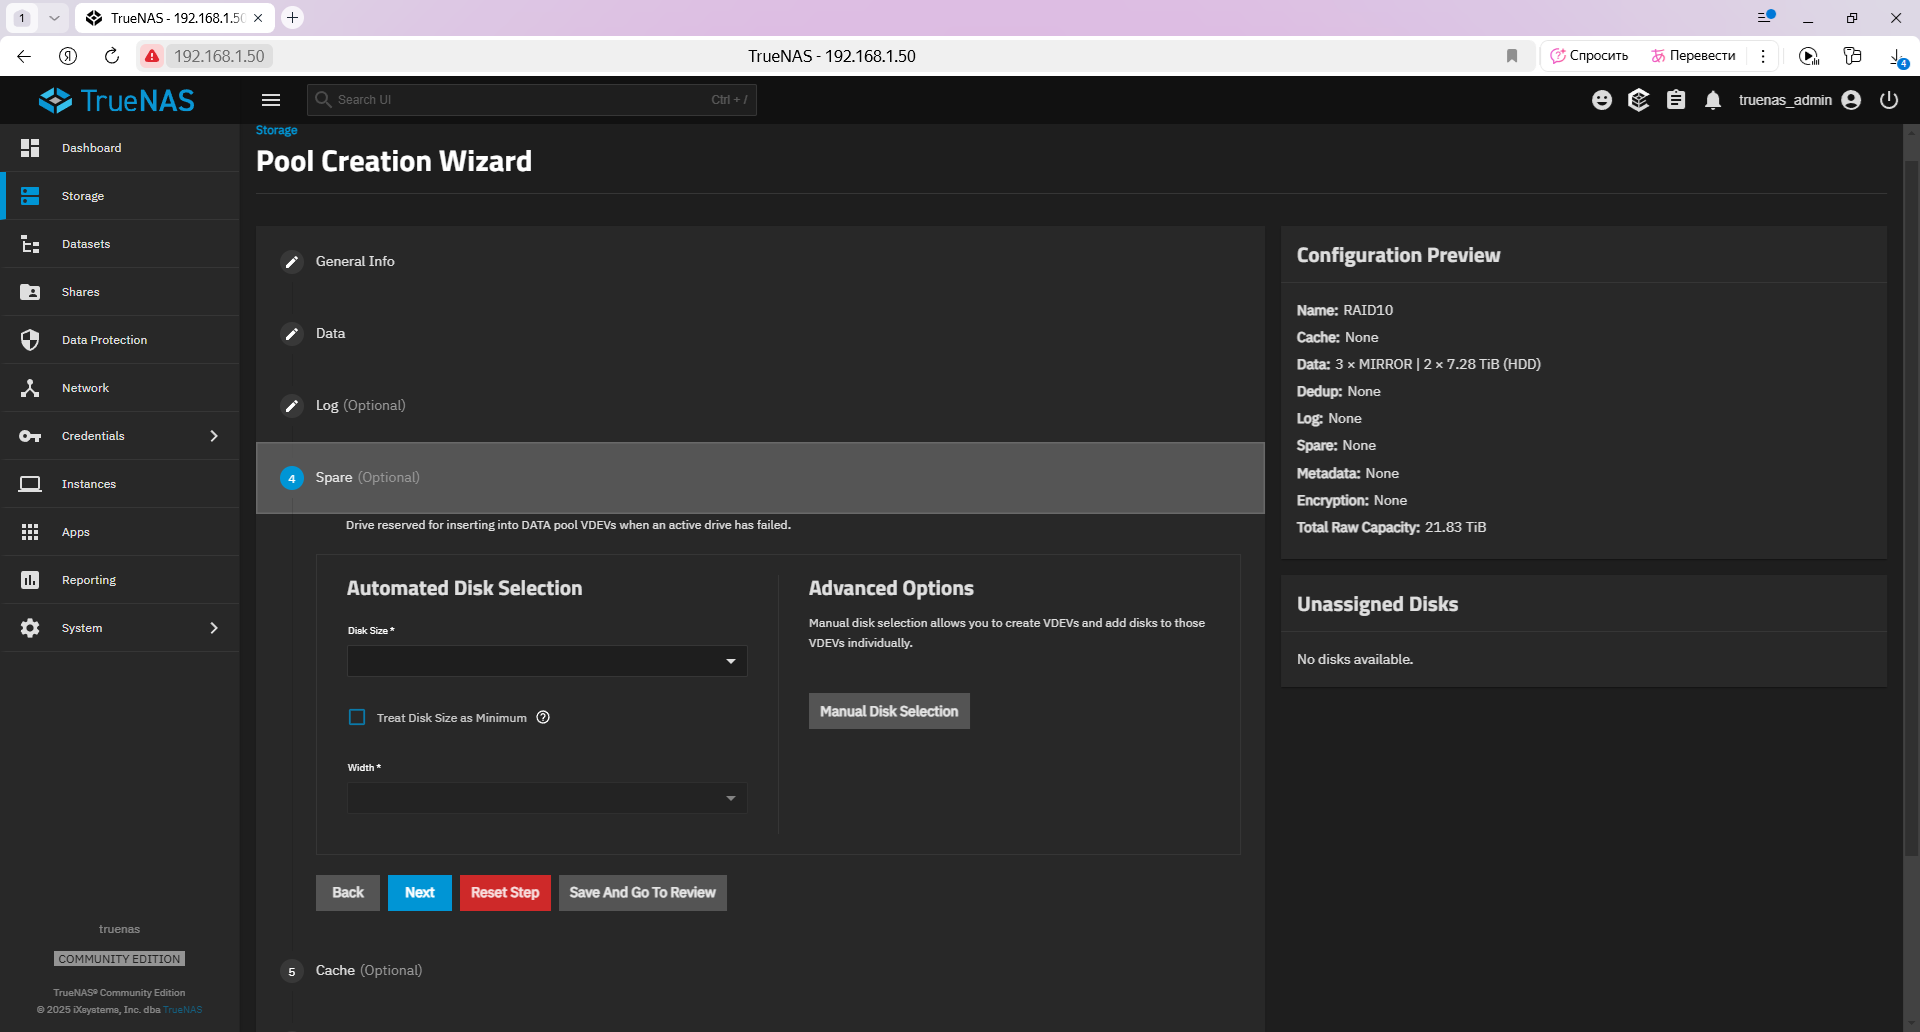This screenshot has width=1920, height=1032.
Task: Click the Storage breadcrumb link
Action: click(277, 130)
